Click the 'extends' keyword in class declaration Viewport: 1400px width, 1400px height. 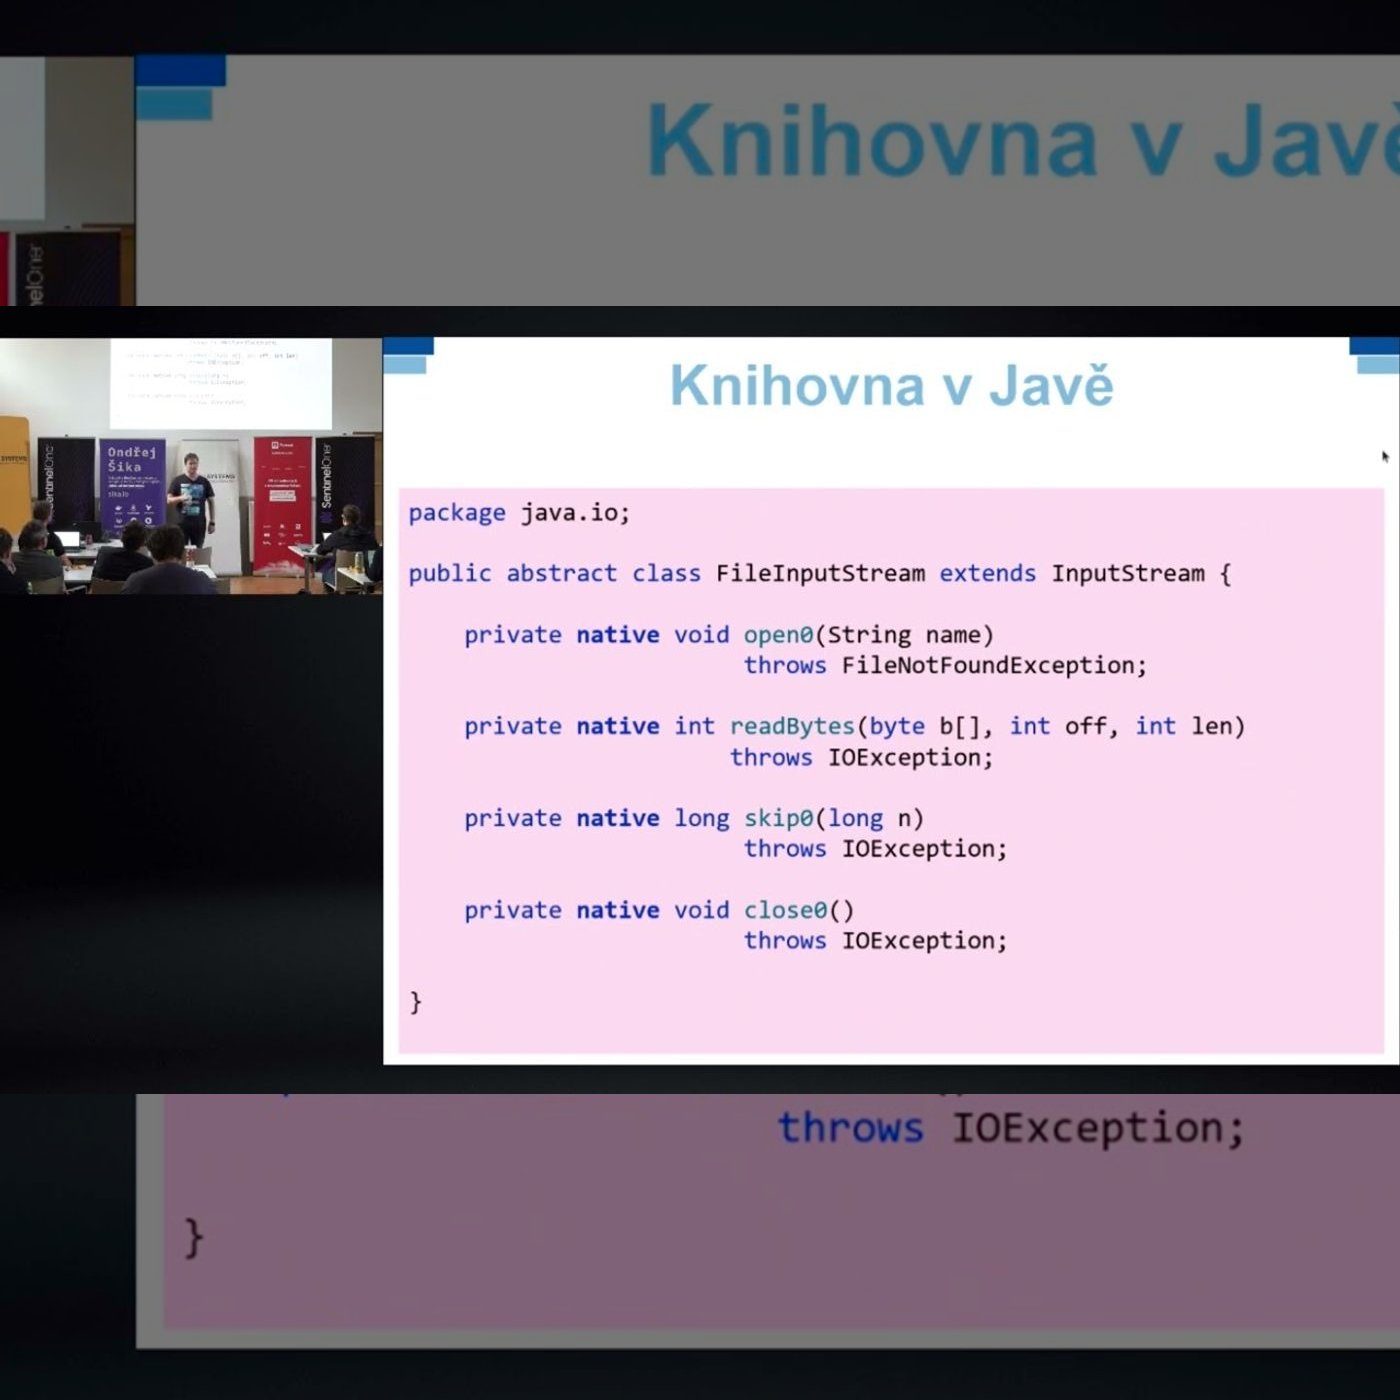987,573
